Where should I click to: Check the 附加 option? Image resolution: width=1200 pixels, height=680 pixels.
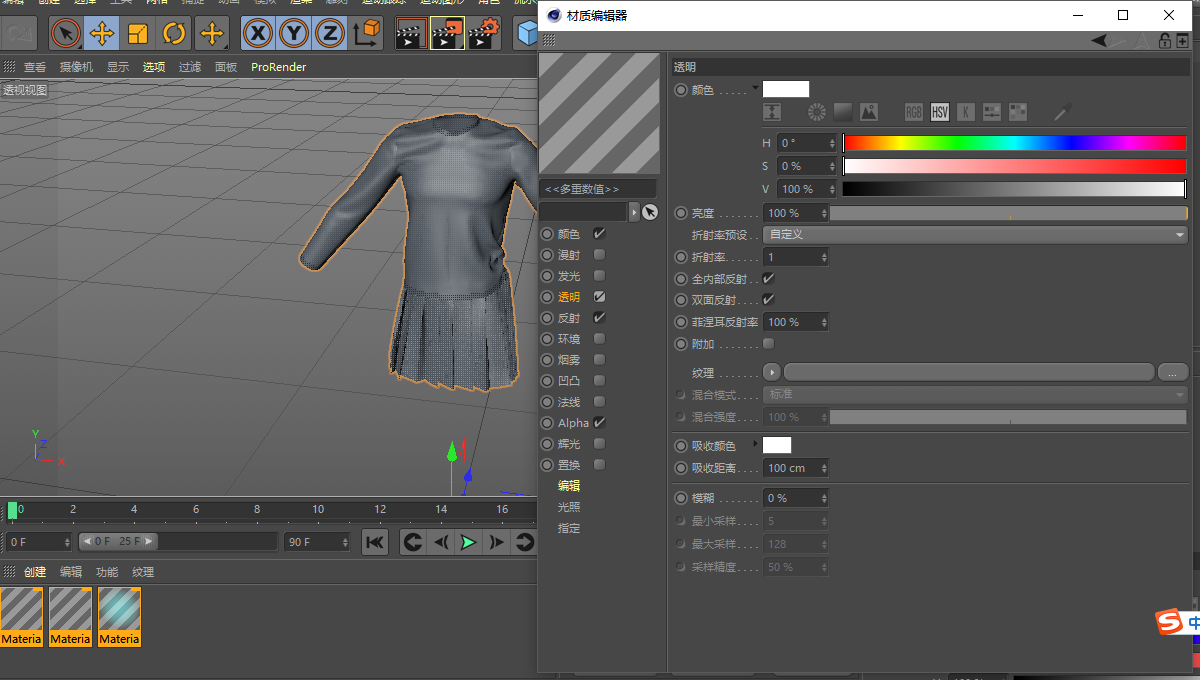coord(768,344)
